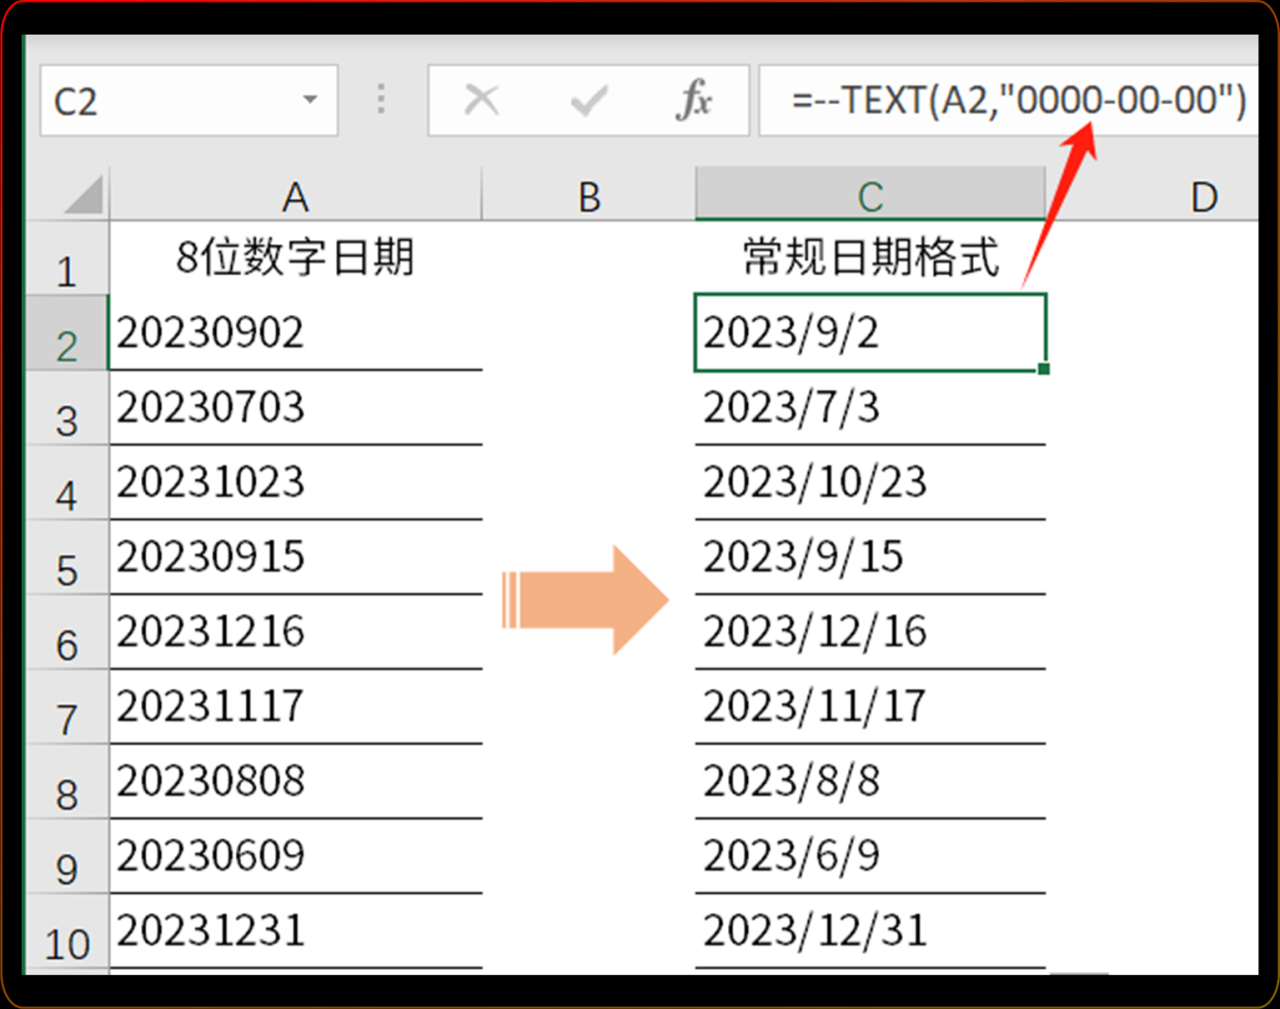
Task: Select cell containing 20231216
Action: 295,633
